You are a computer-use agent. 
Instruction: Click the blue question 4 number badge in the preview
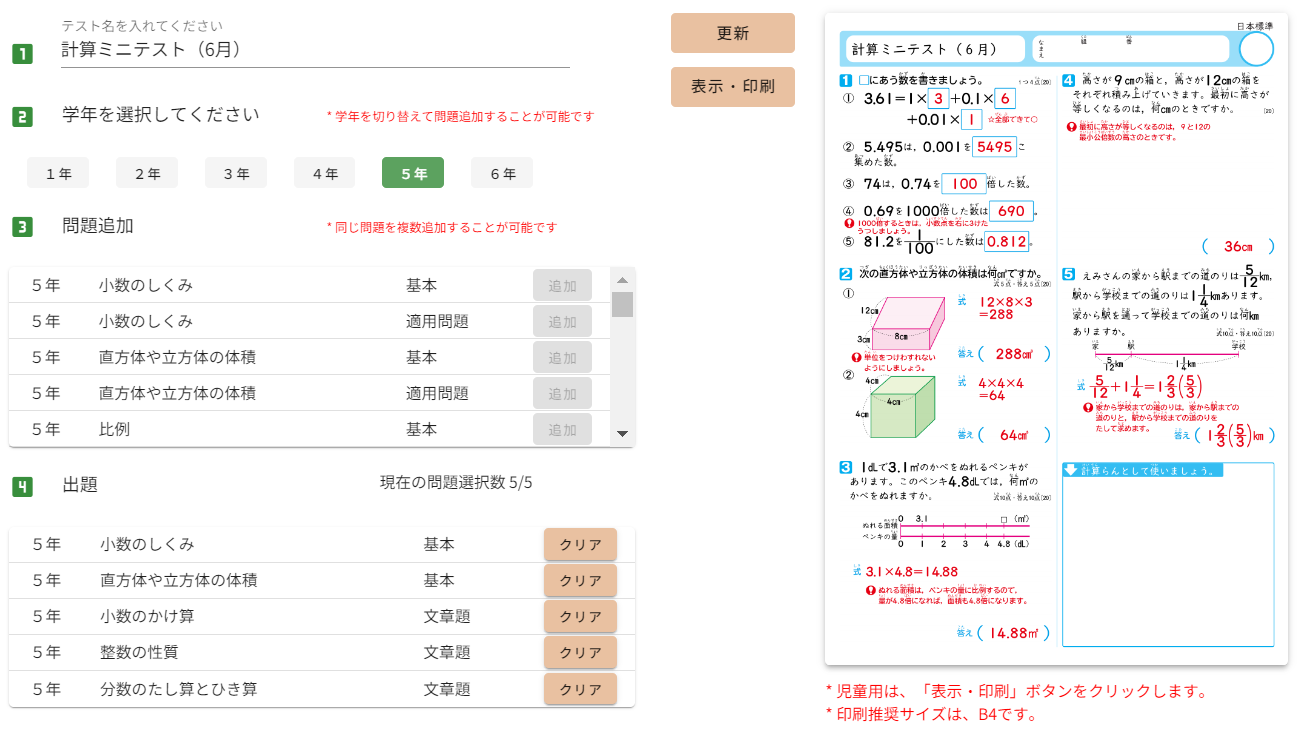[x=1068, y=80]
